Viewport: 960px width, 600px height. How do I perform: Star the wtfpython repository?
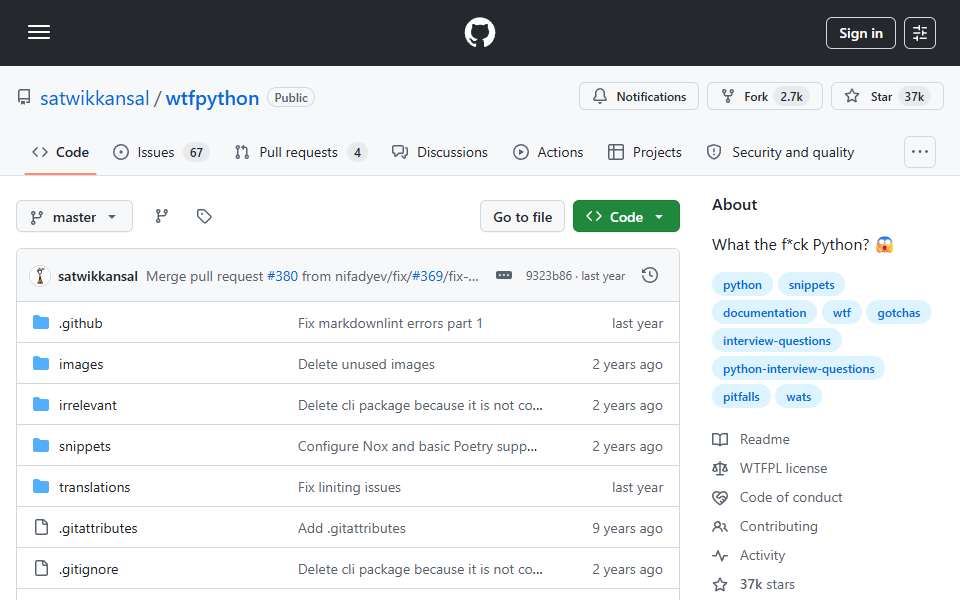[x=887, y=97]
